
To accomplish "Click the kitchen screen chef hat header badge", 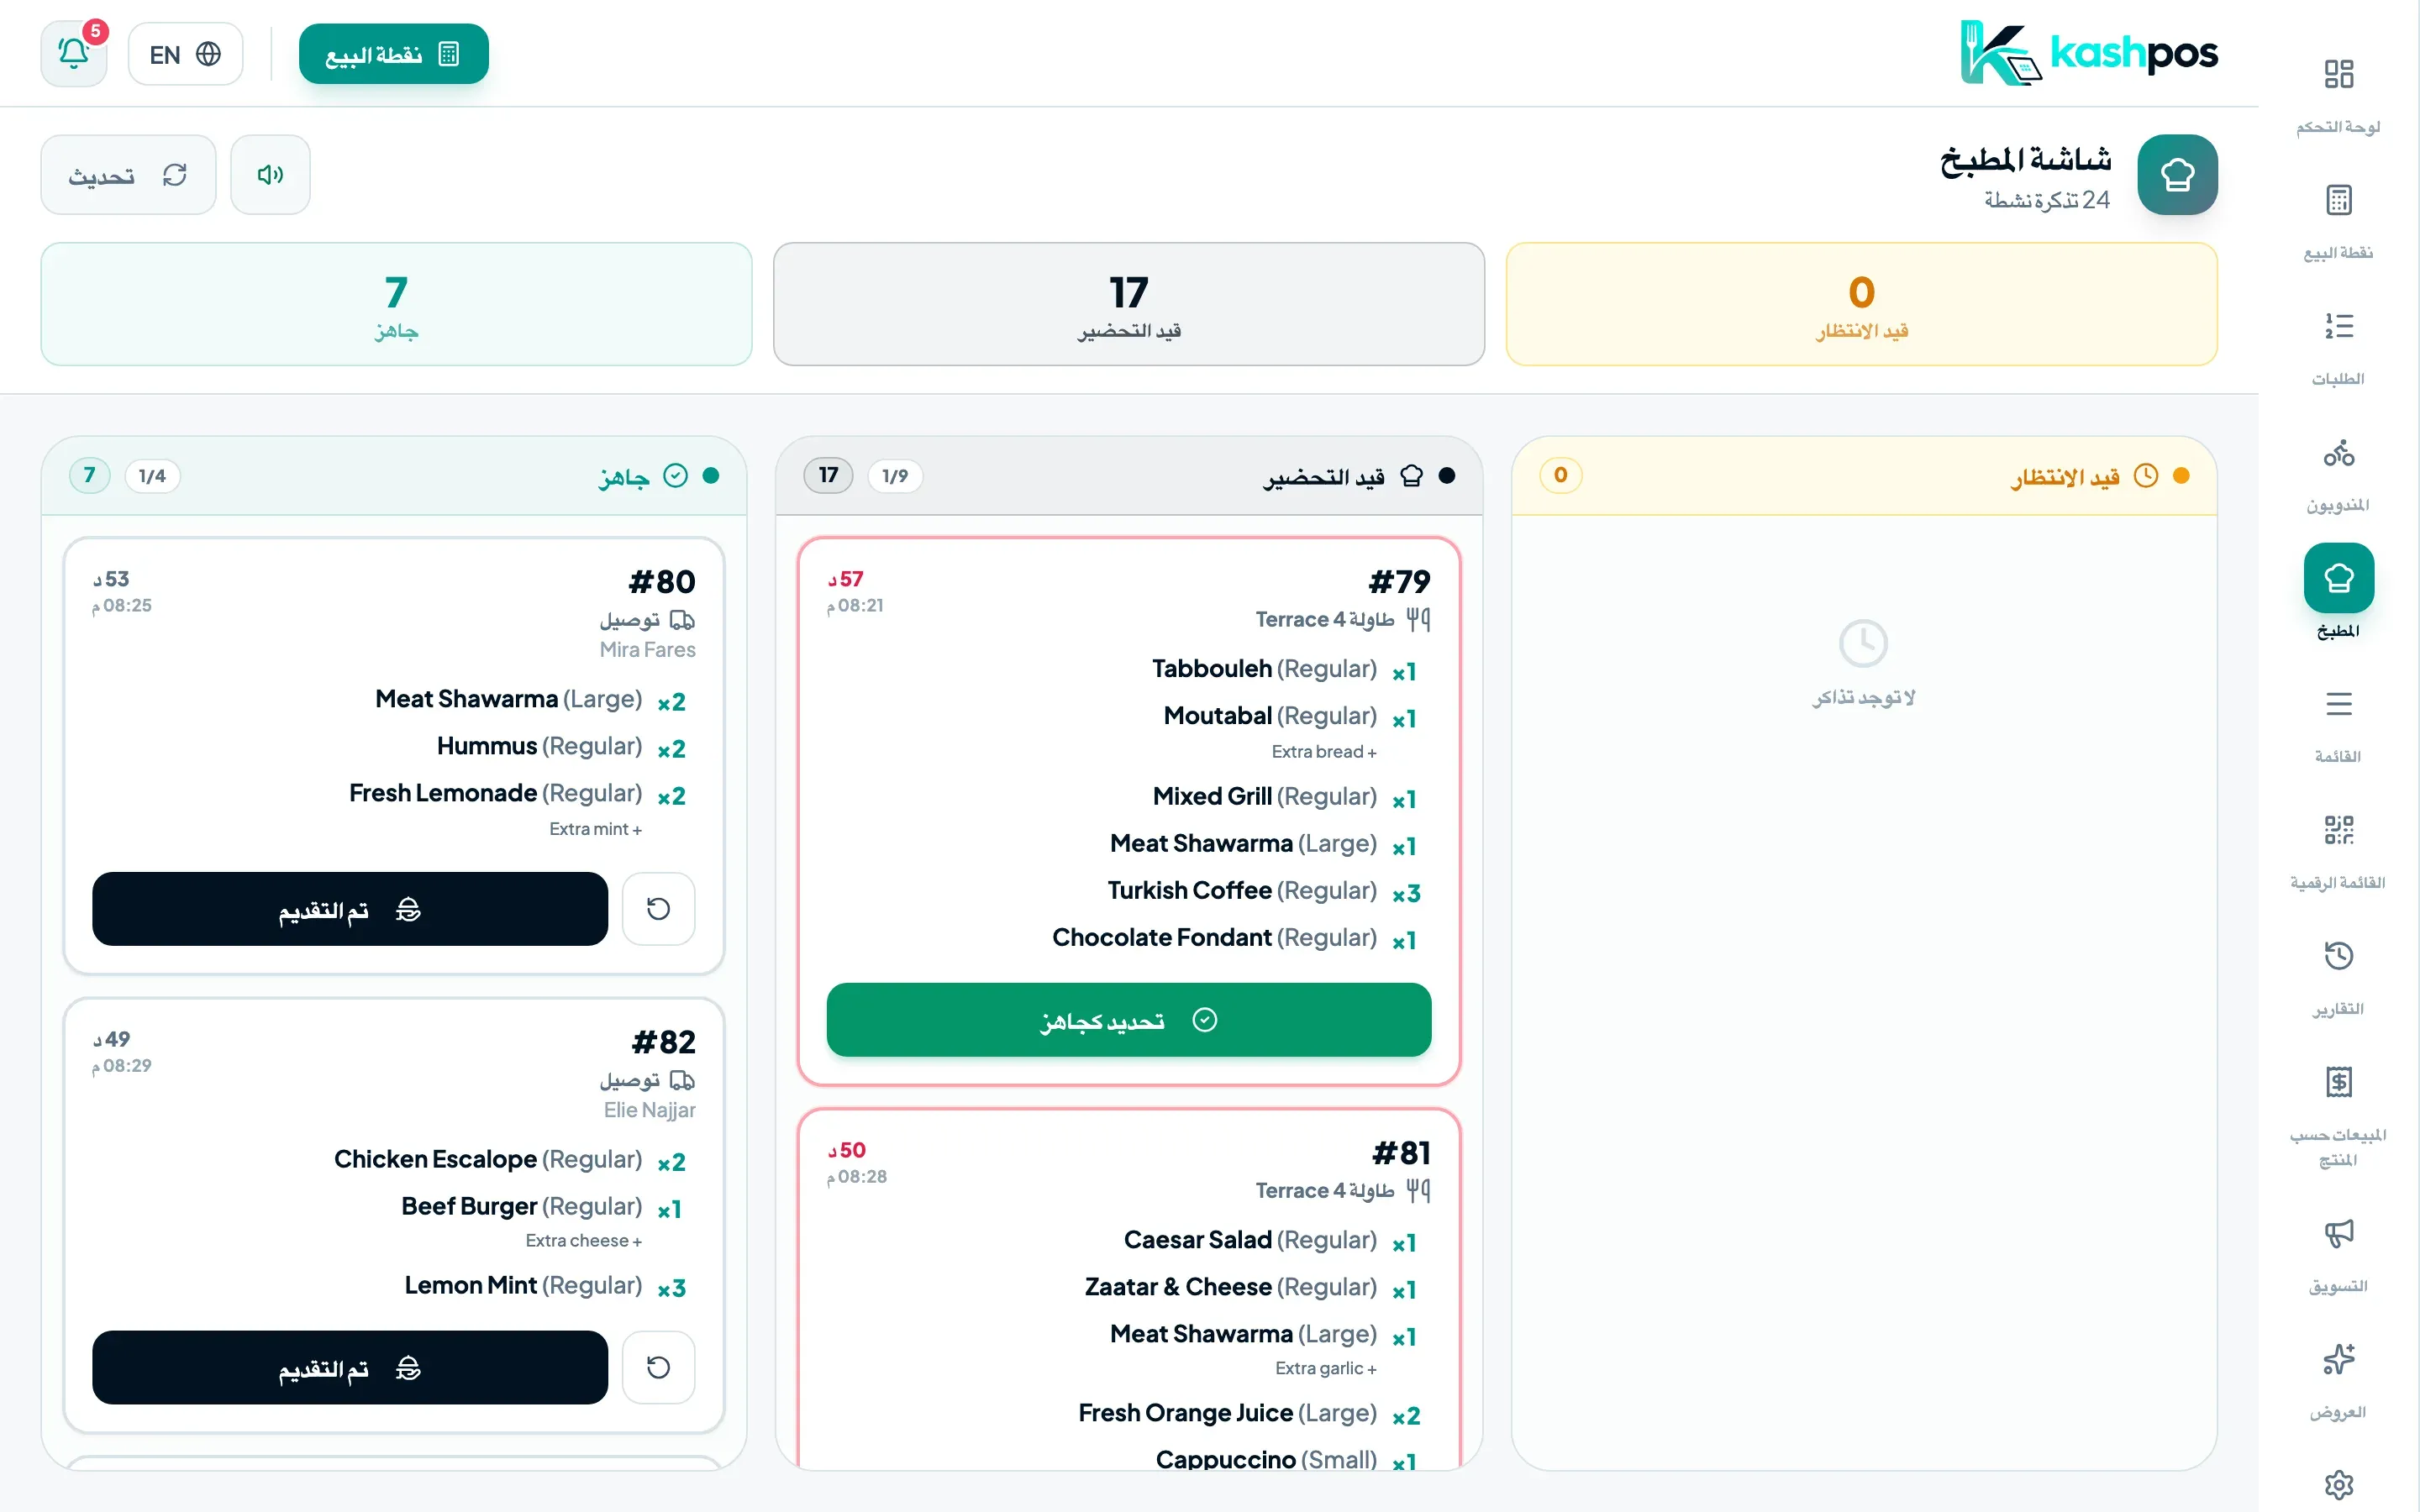I will (x=2177, y=175).
